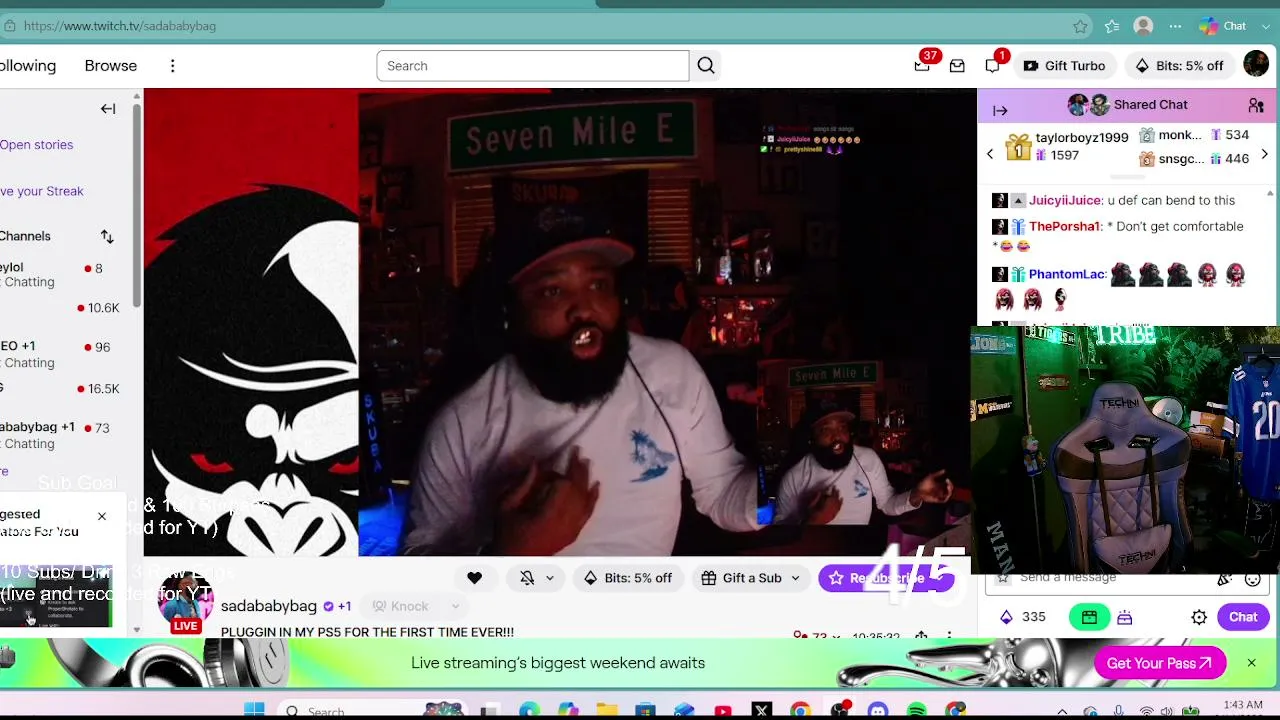Open the chat community users icon

pos(1256,105)
